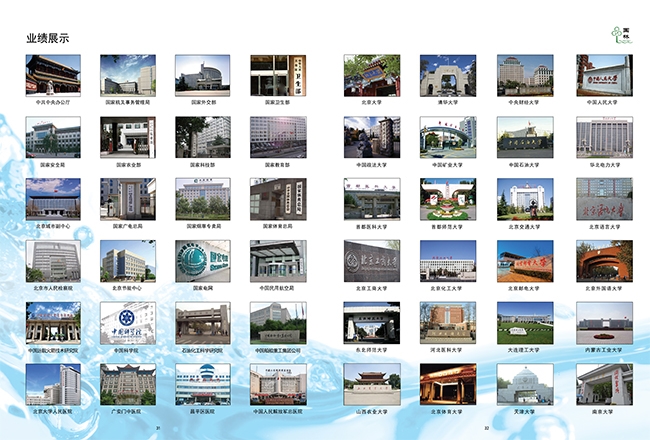Open the 南京大学 gate thumbnail
650x440 pixels.
click(604, 383)
